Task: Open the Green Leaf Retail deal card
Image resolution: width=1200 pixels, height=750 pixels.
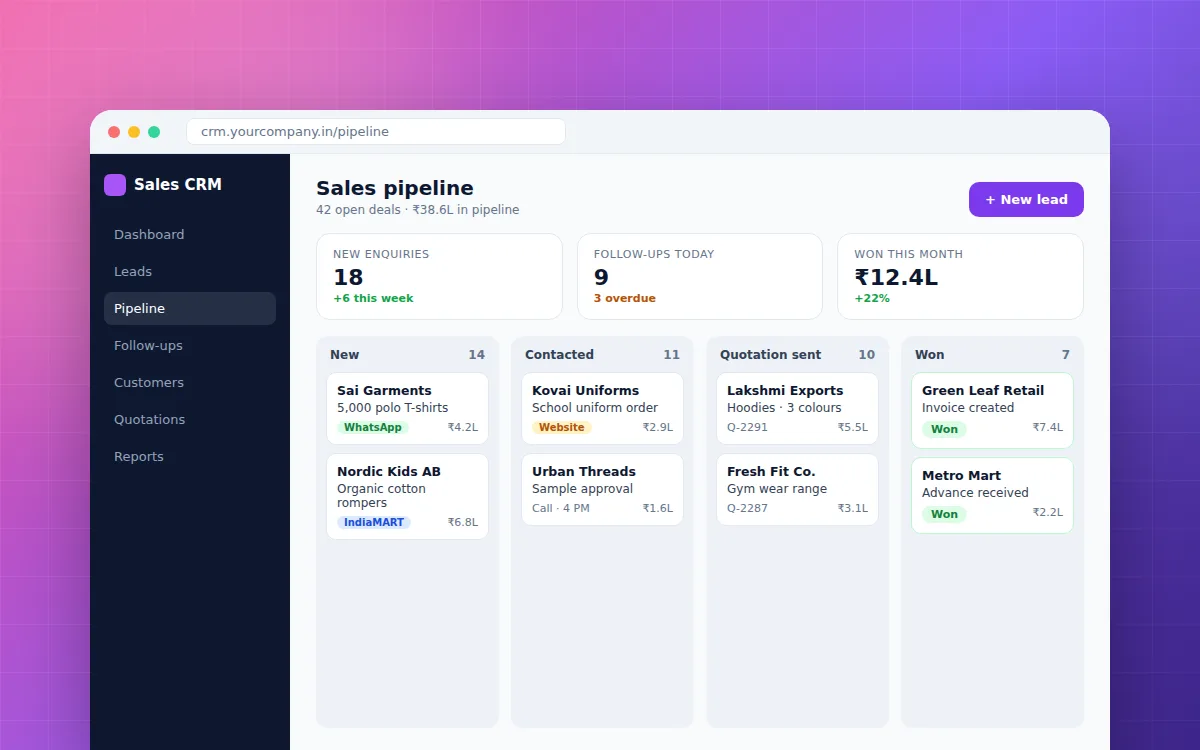Action: point(992,410)
